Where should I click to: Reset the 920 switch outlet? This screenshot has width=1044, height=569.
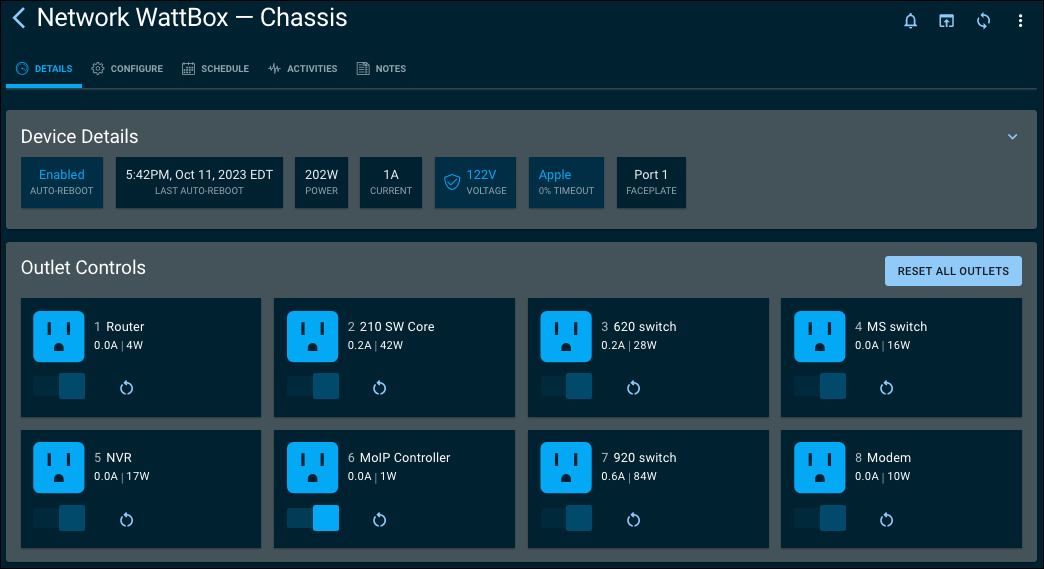(x=633, y=520)
